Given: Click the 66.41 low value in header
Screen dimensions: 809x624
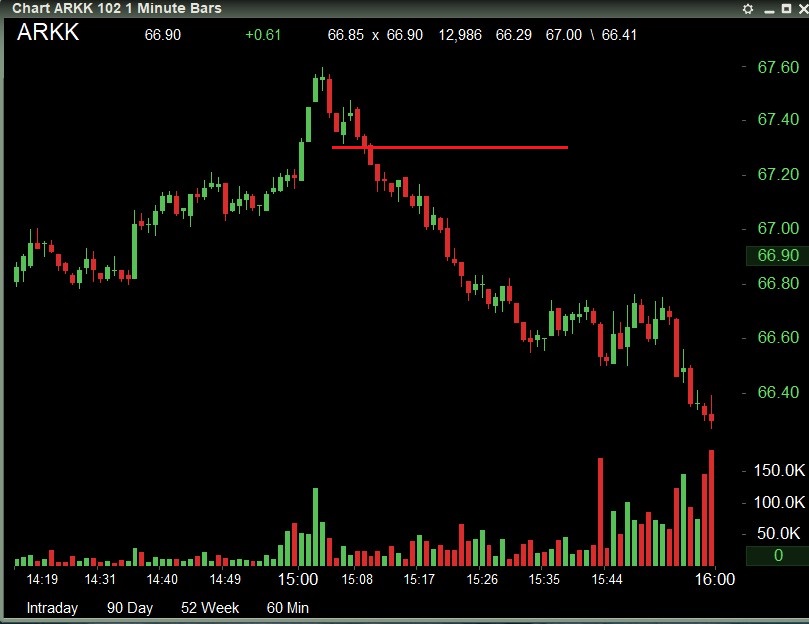Looking at the screenshot, I should tap(619, 35).
